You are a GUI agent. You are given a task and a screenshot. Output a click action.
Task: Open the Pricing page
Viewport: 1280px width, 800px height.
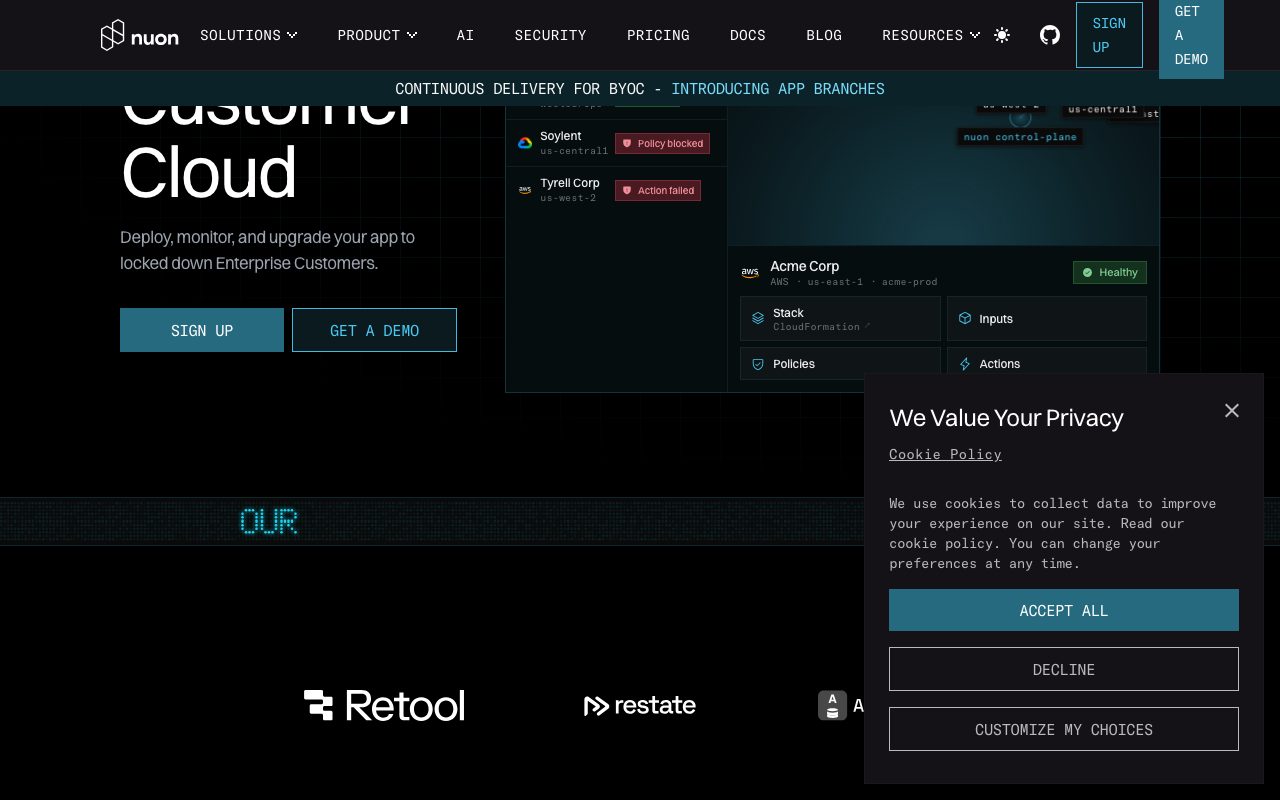(658, 35)
